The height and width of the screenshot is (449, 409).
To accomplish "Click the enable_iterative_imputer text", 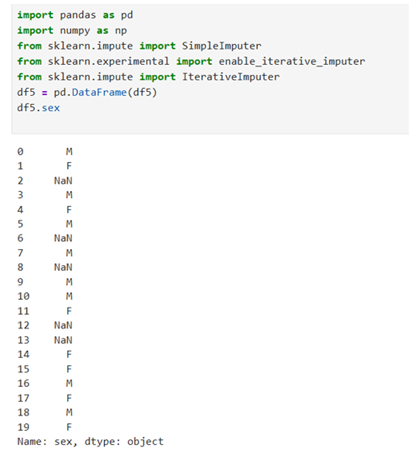I will (292, 61).
